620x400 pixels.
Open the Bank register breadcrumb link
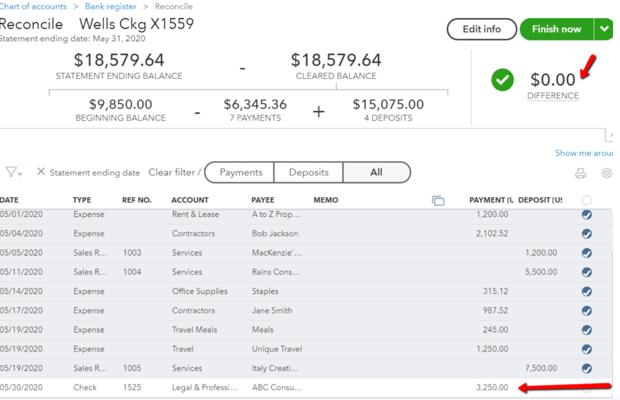(x=110, y=6)
